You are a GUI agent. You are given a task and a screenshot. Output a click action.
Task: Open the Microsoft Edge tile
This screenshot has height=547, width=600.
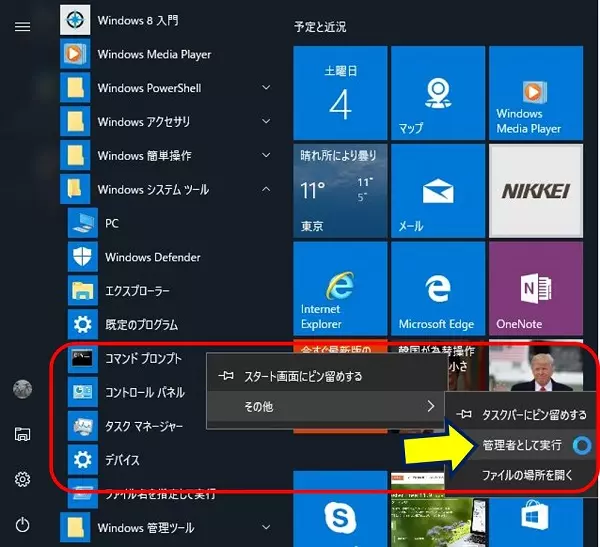point(438,289)
